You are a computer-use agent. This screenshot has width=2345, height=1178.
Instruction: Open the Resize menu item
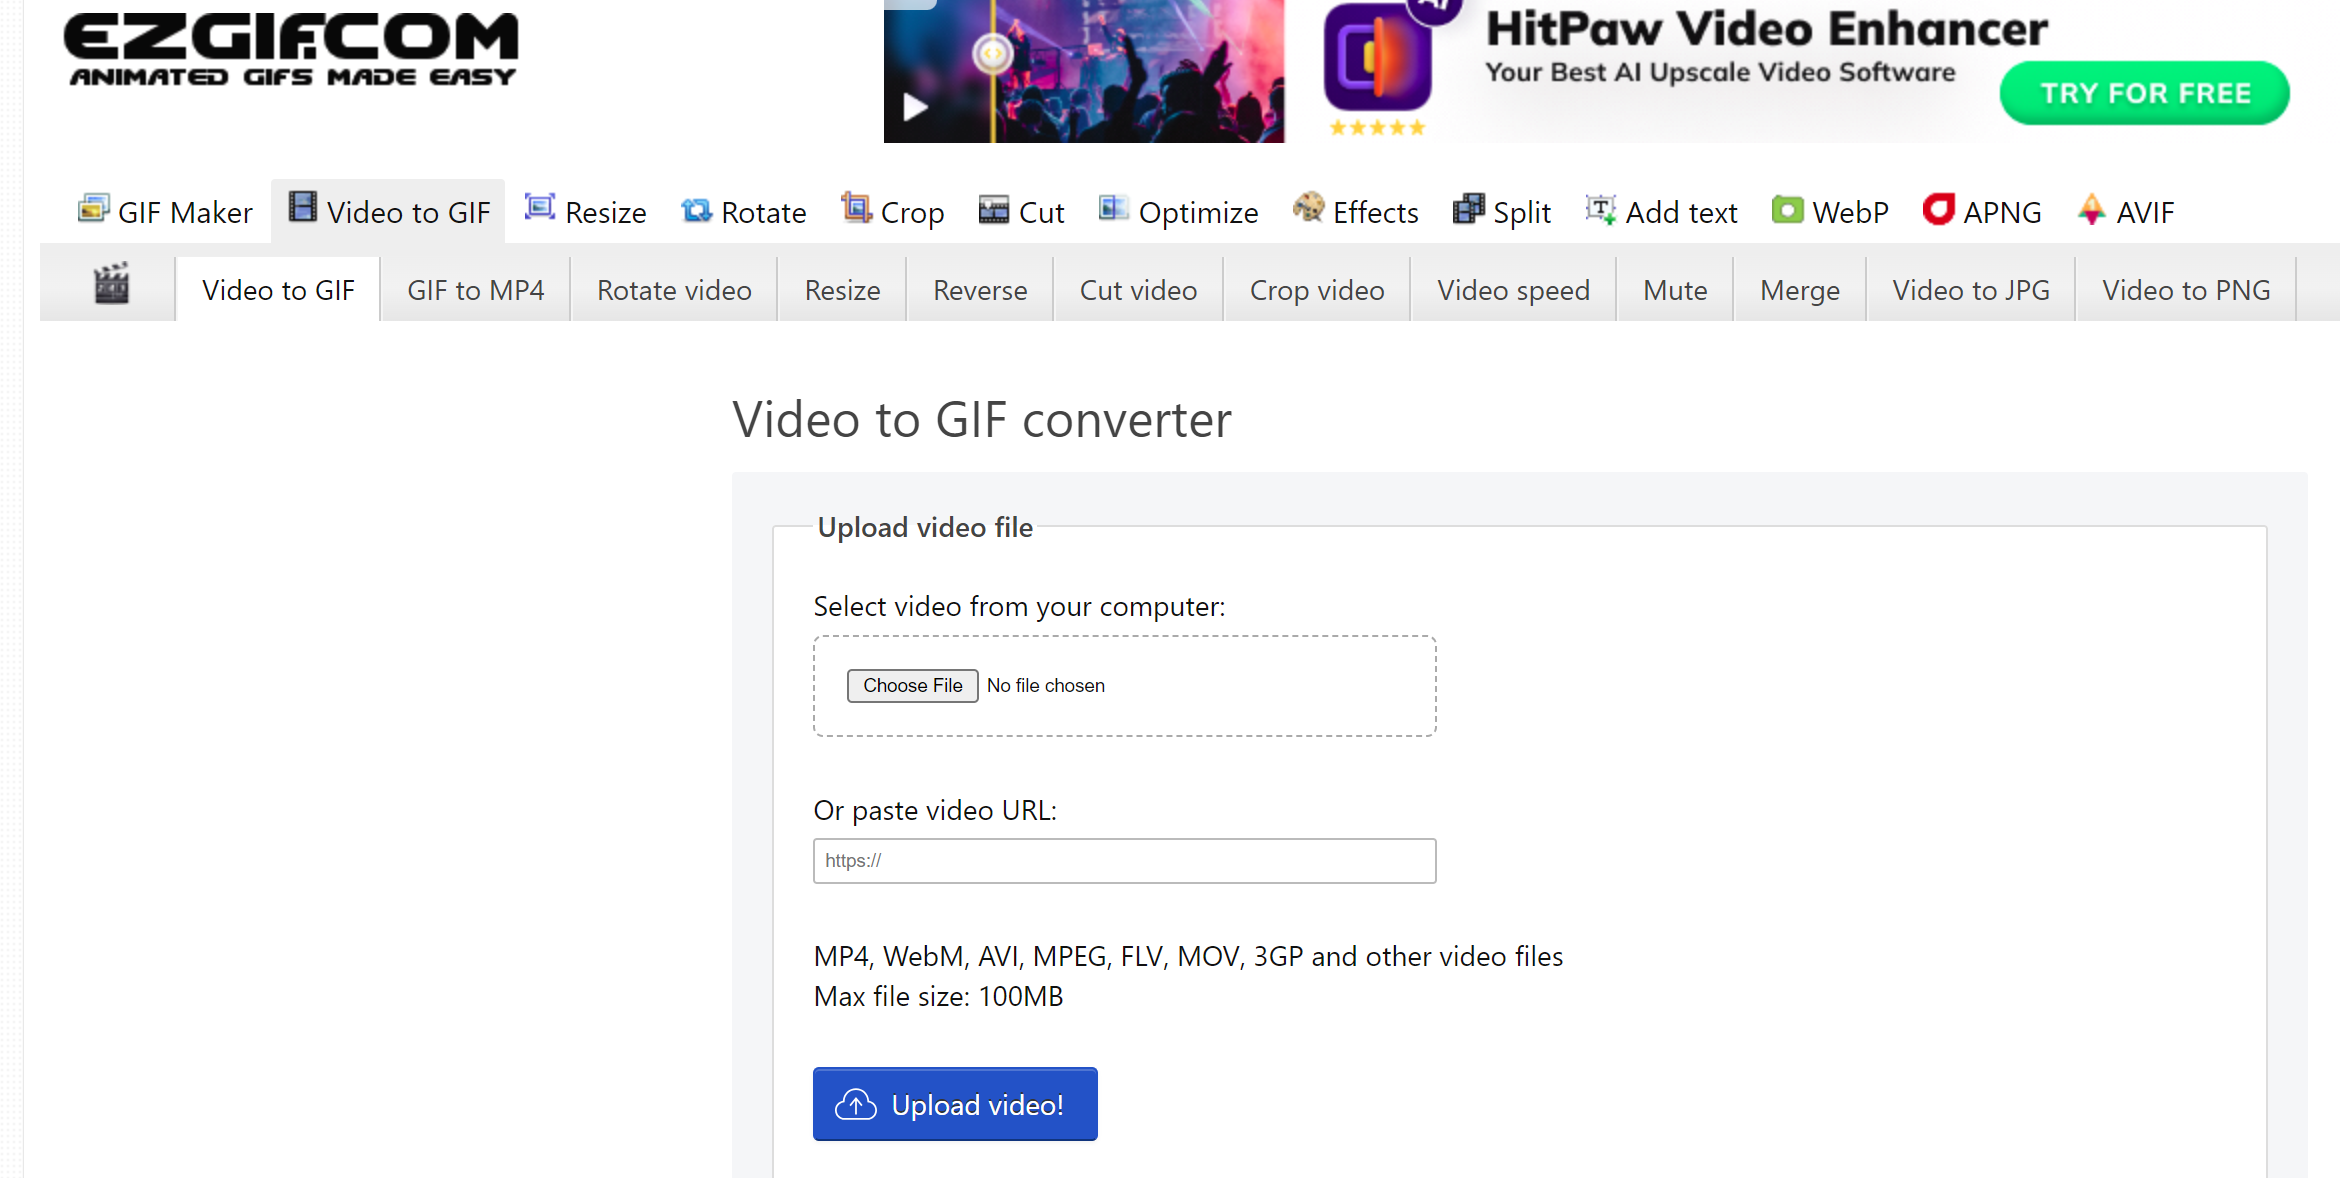(586, 211)
